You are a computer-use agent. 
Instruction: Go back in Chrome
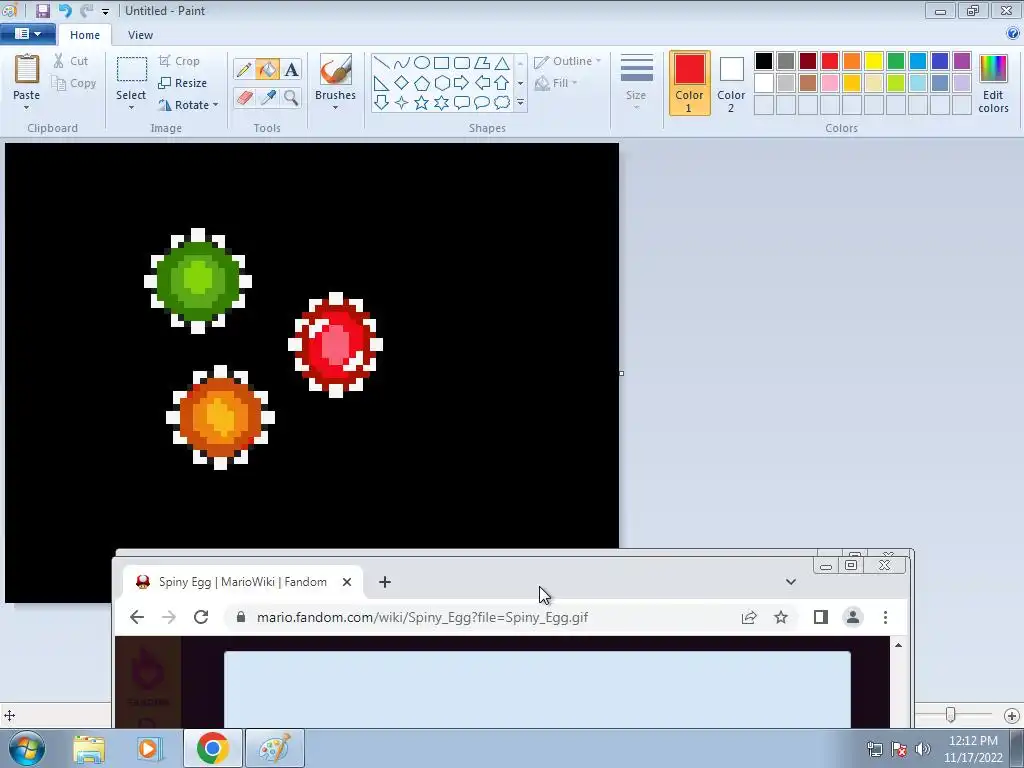pyautogui.click(x=136, y=617)
